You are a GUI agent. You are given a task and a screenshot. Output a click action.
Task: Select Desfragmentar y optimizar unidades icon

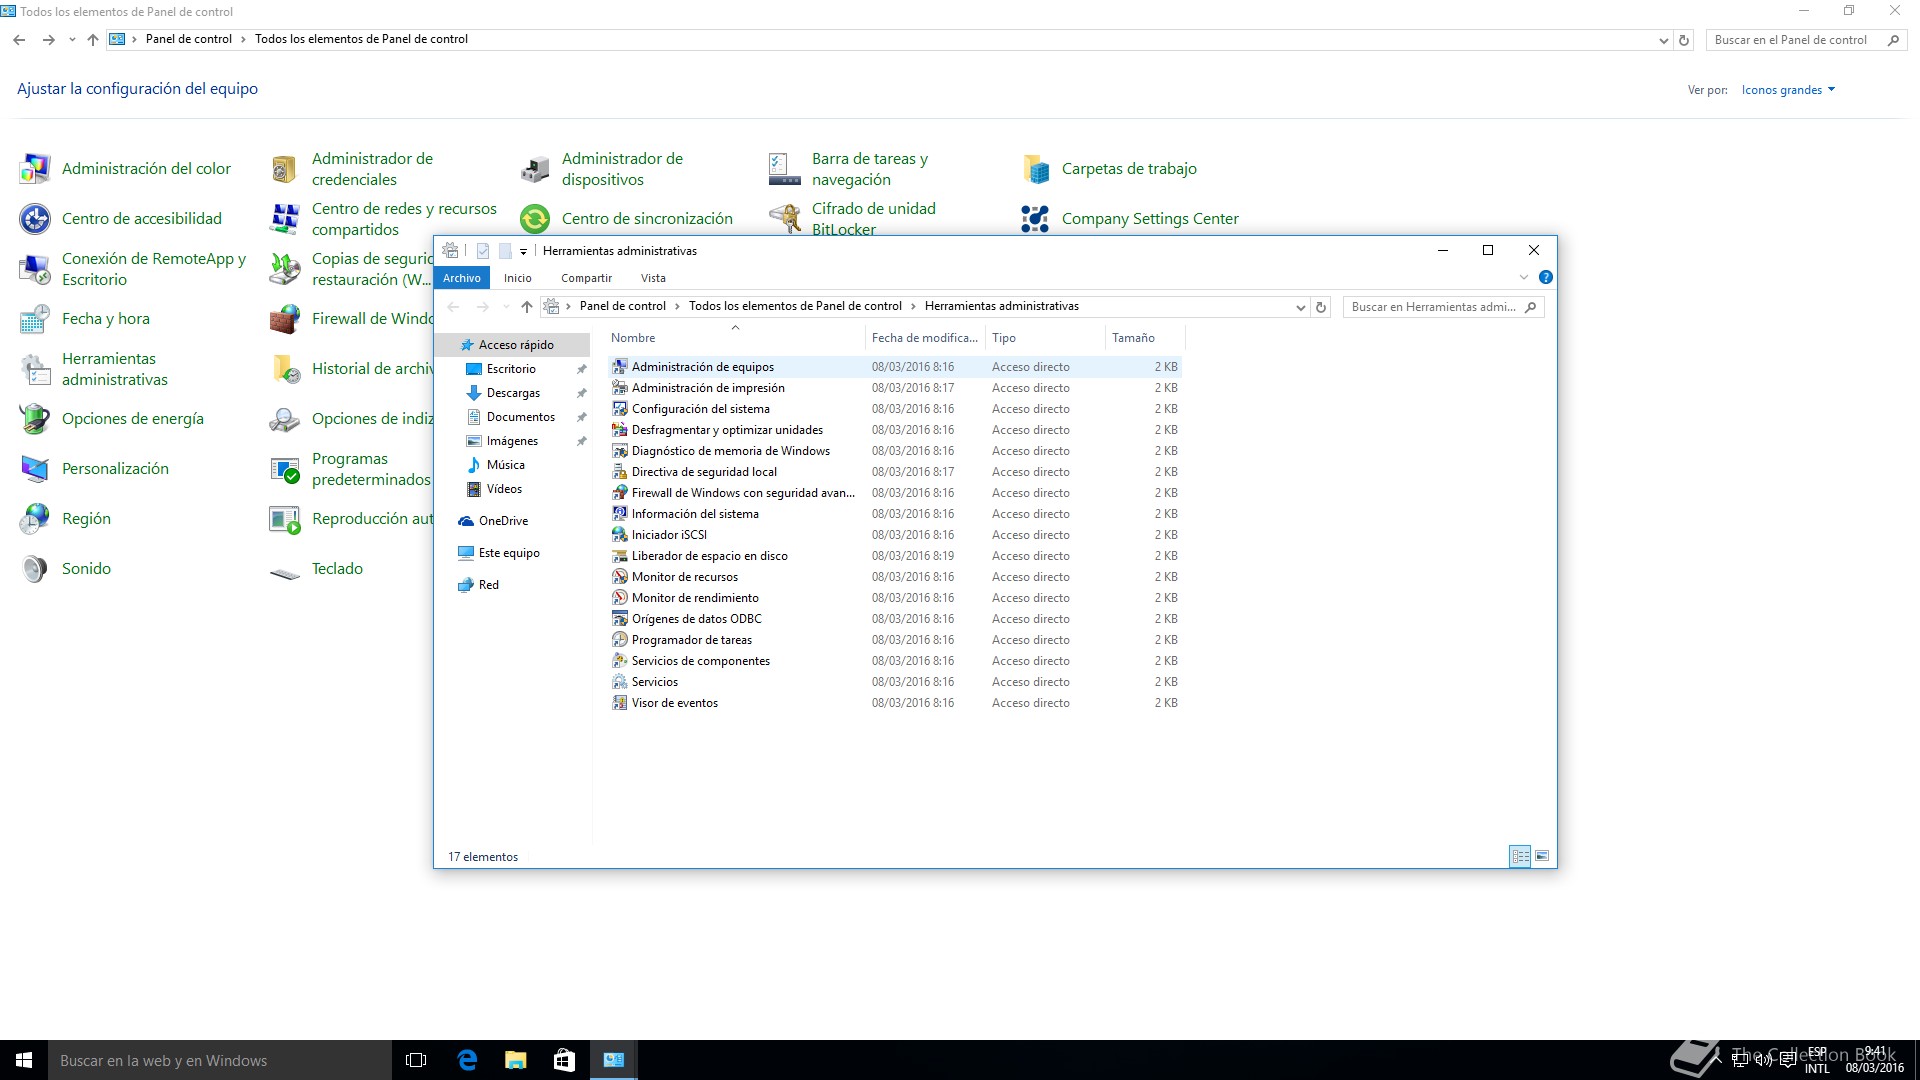click(620, 430)
